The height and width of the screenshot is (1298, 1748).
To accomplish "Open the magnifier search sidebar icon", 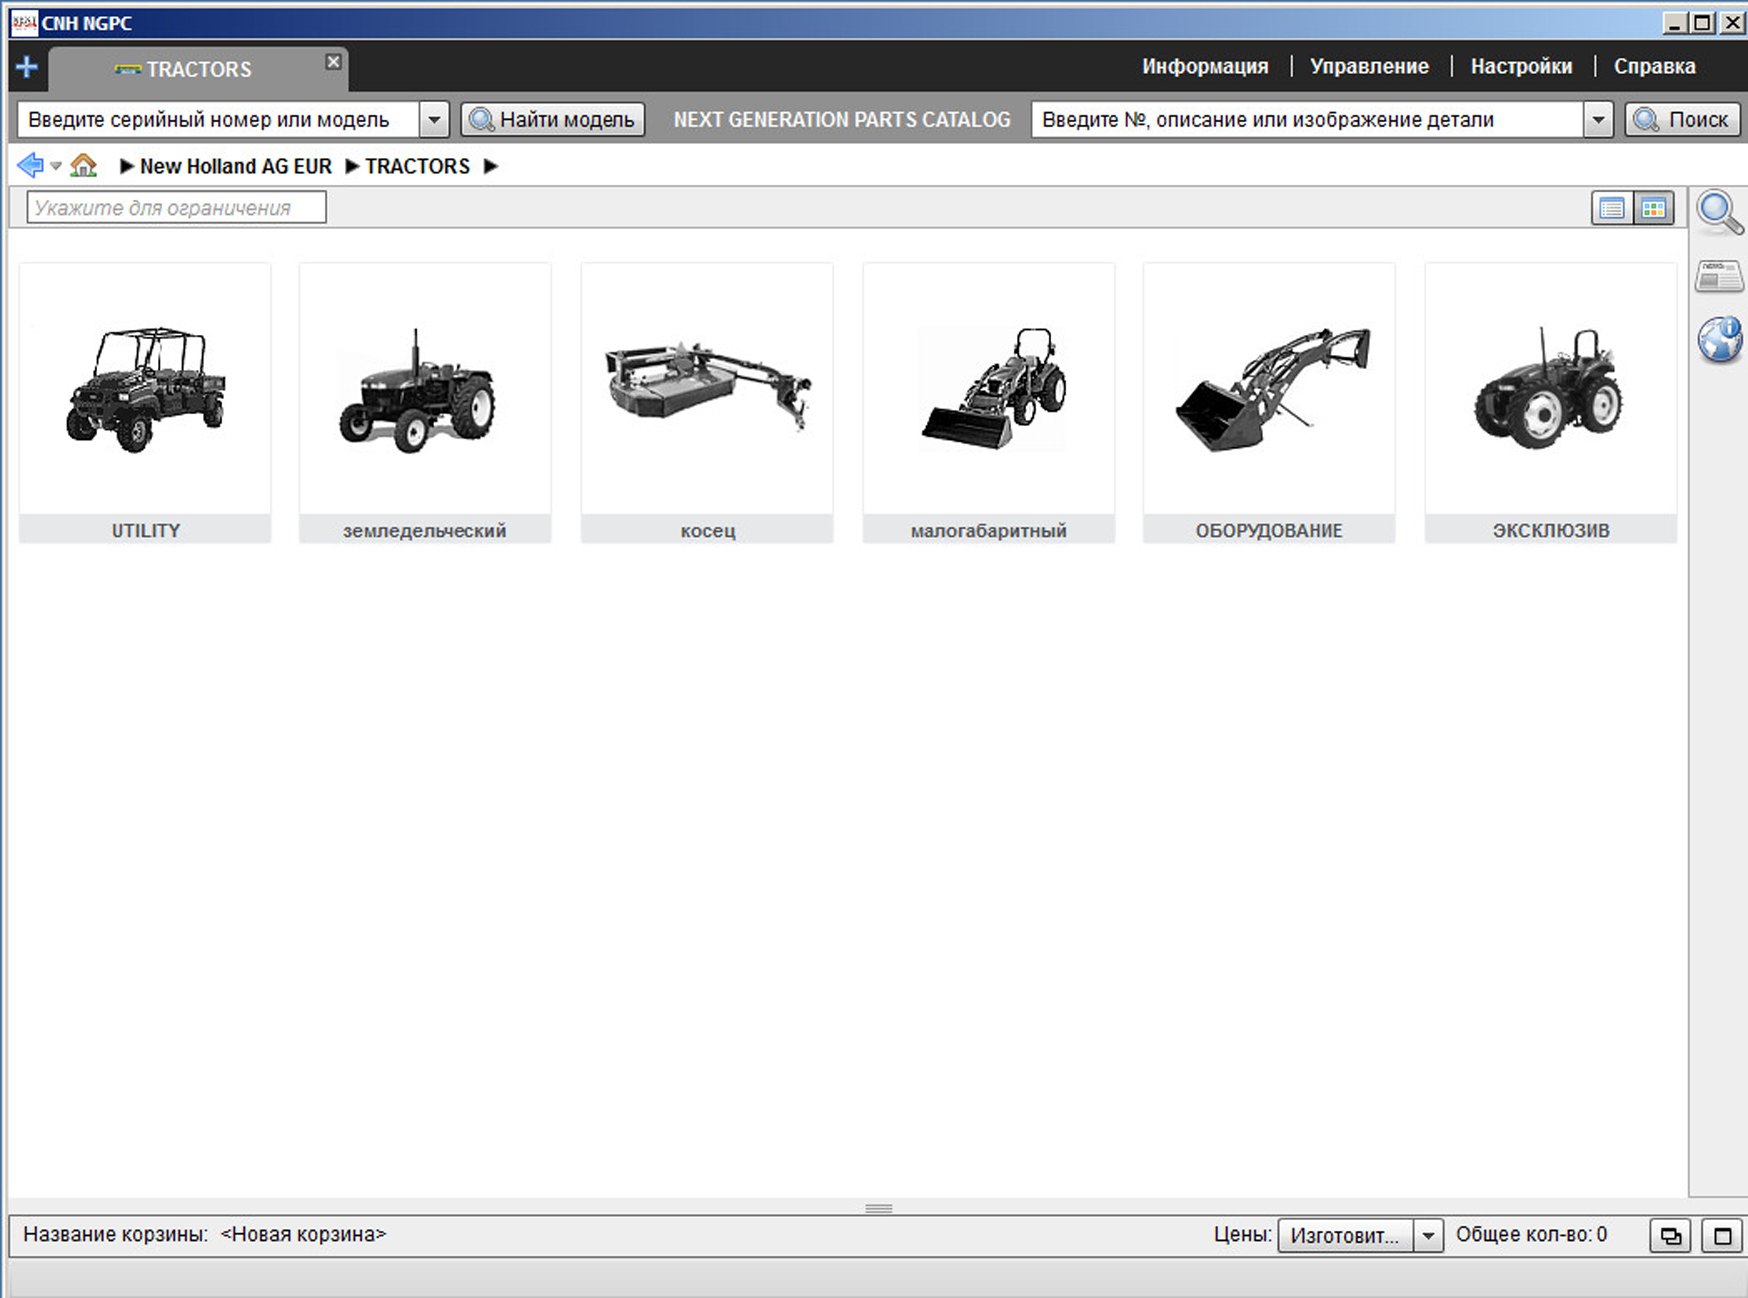I will [1719, 211].
